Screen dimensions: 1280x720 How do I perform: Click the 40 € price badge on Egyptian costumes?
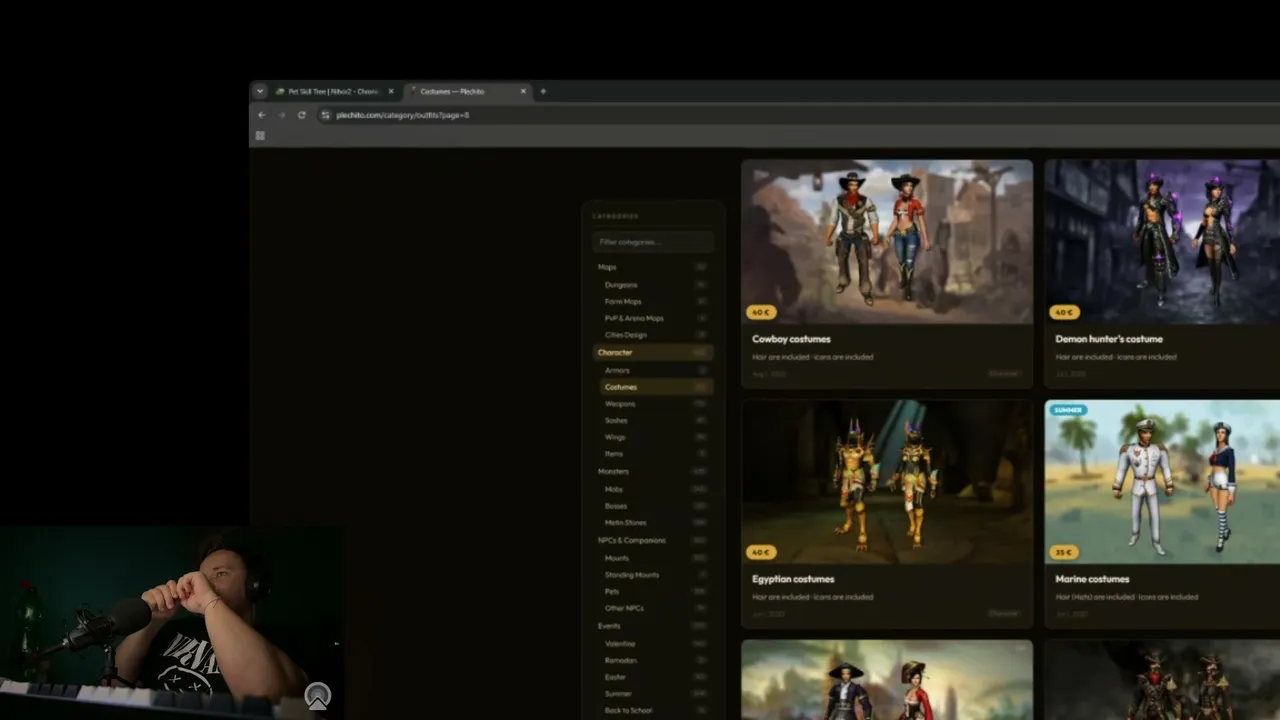[761, 552]
